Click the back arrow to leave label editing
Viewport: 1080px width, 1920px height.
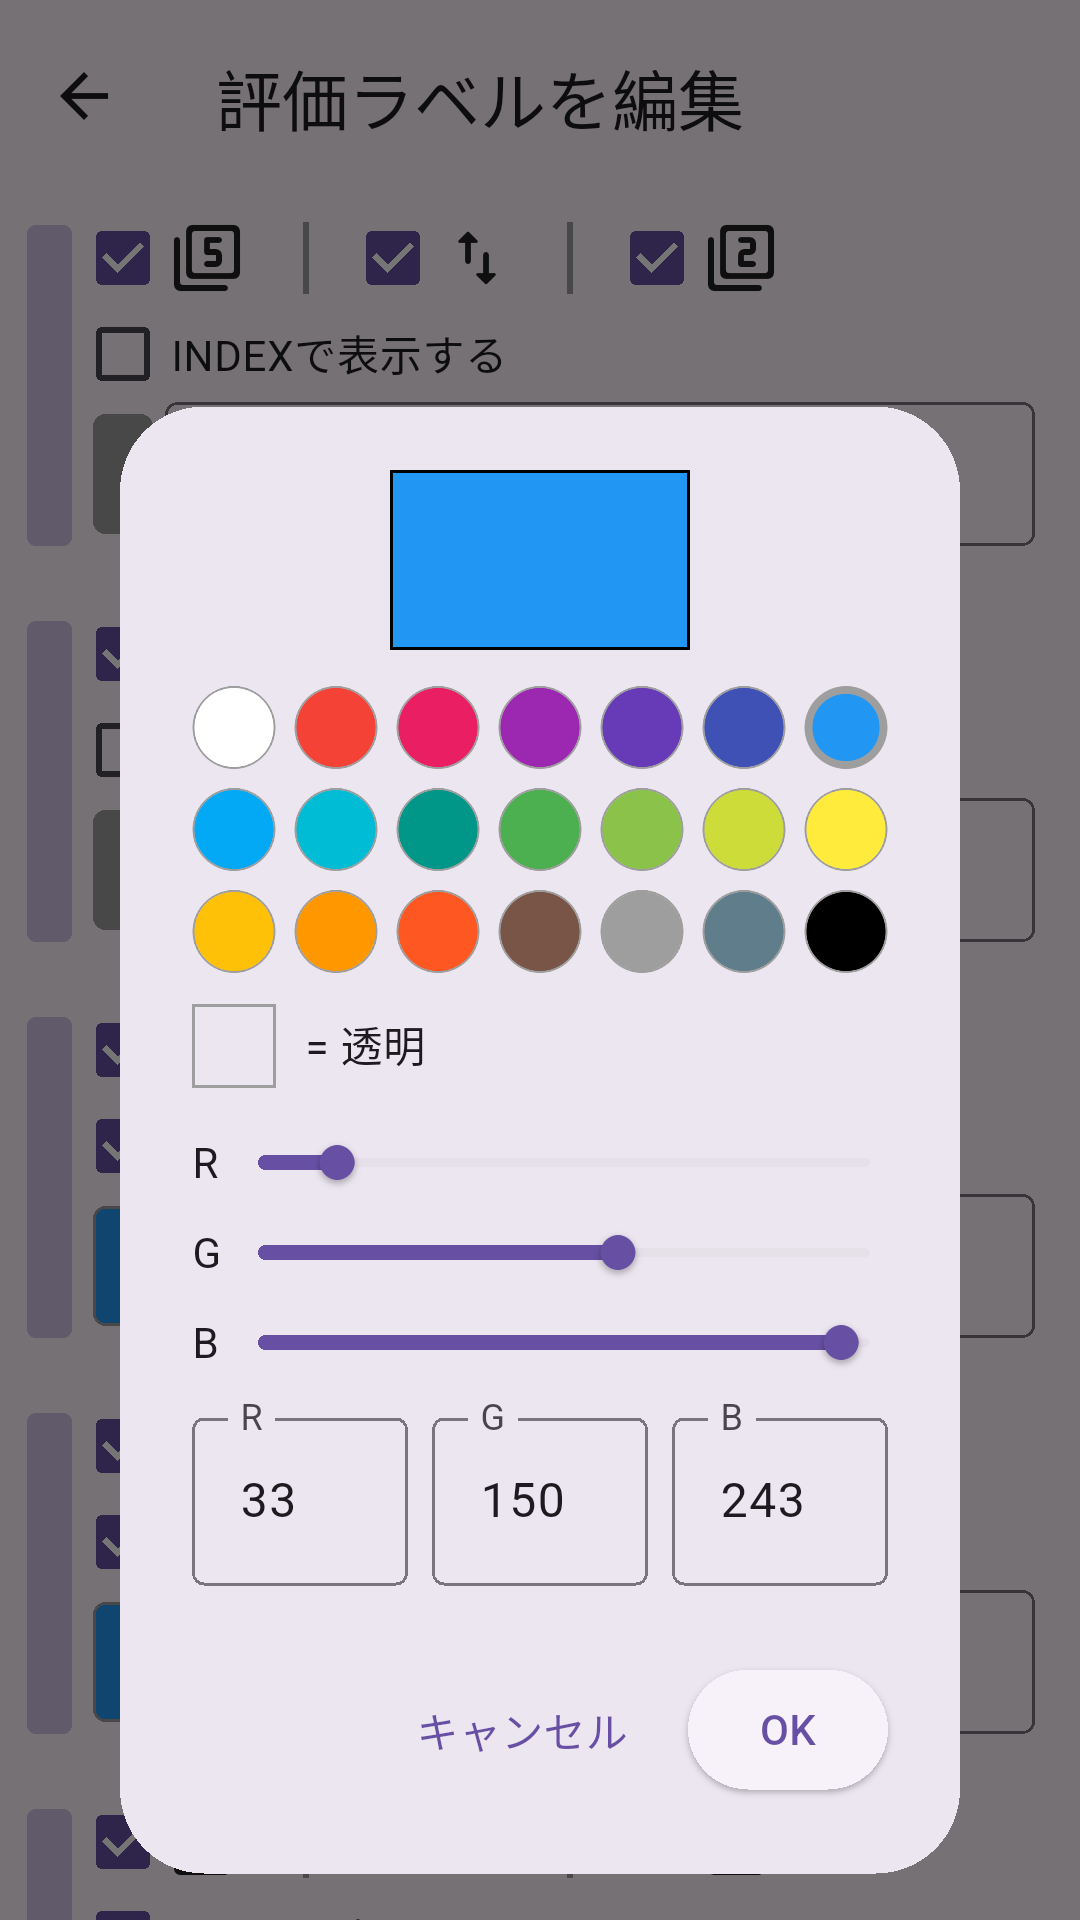coord(84,97)
